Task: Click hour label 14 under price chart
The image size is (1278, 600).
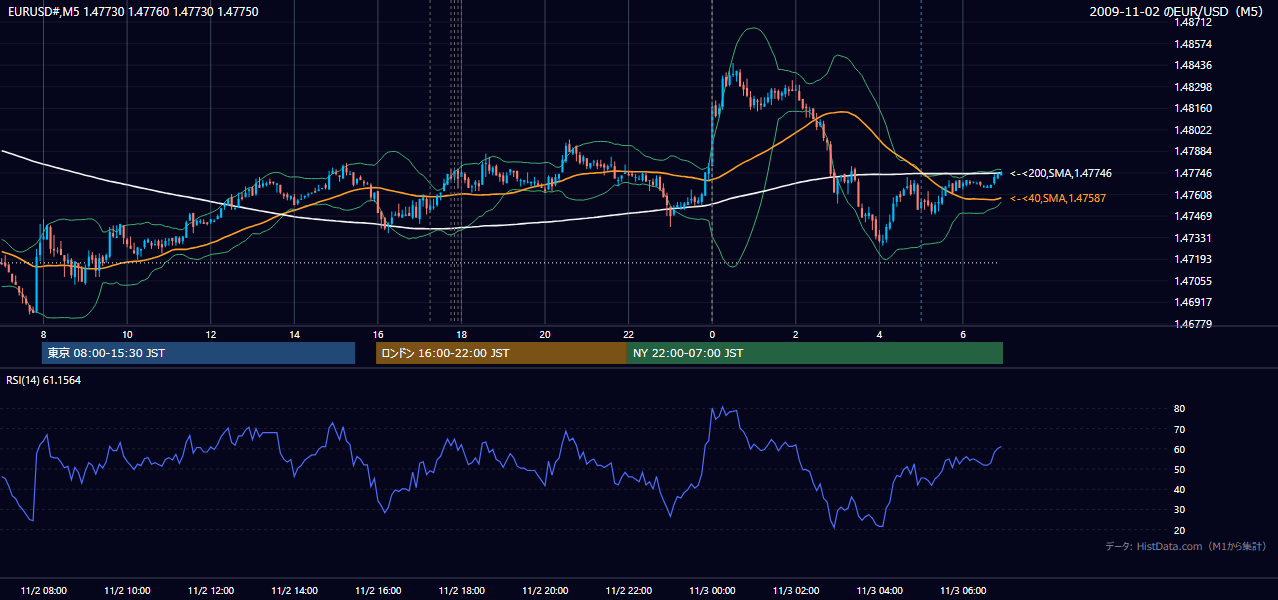Action: tap(294, 334)
